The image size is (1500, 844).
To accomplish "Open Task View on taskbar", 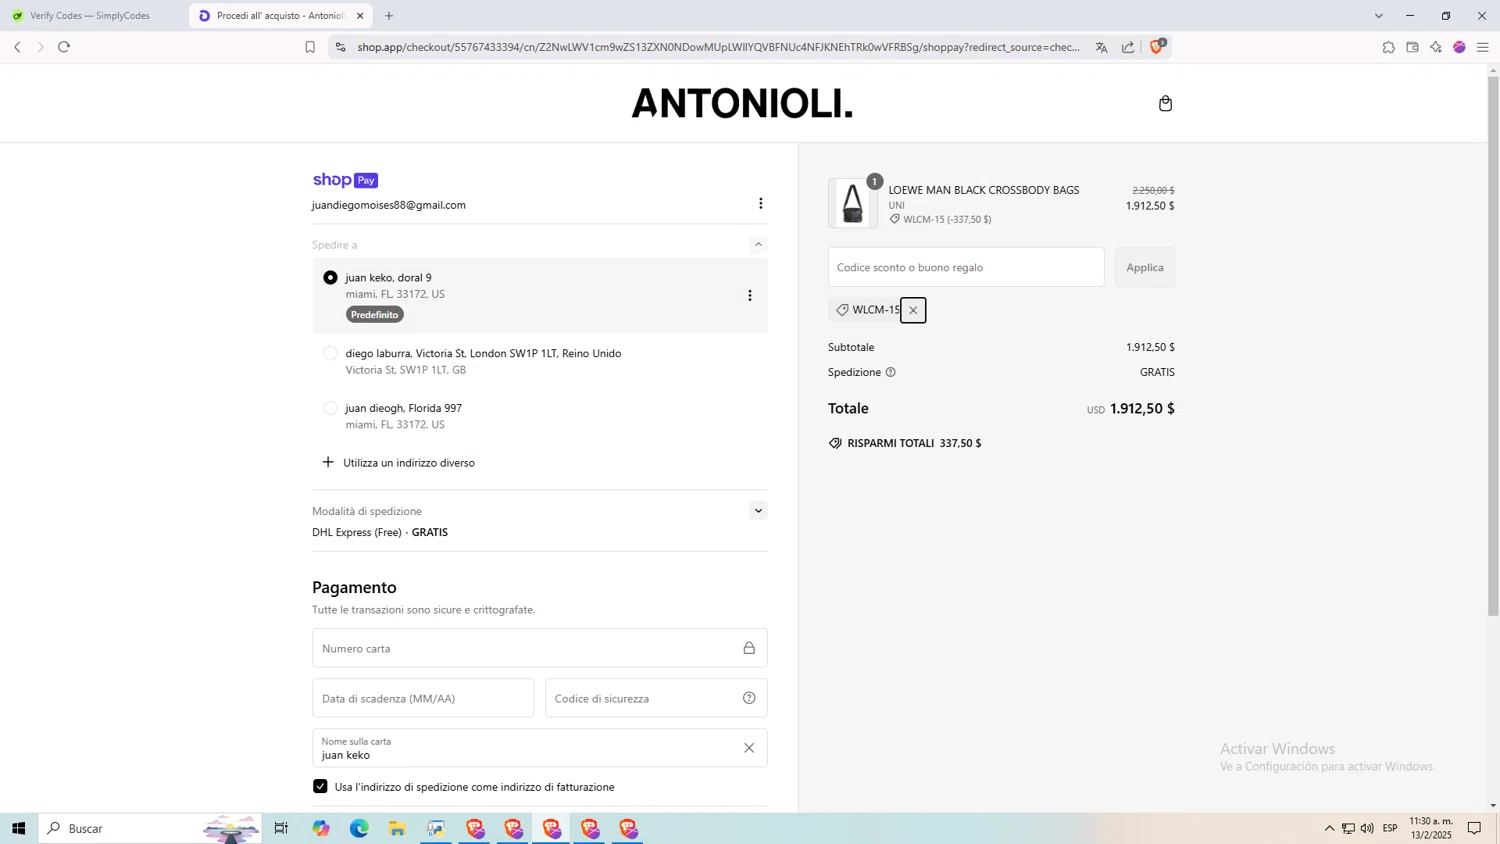I will pyautogui.click(x=281, y=828).
